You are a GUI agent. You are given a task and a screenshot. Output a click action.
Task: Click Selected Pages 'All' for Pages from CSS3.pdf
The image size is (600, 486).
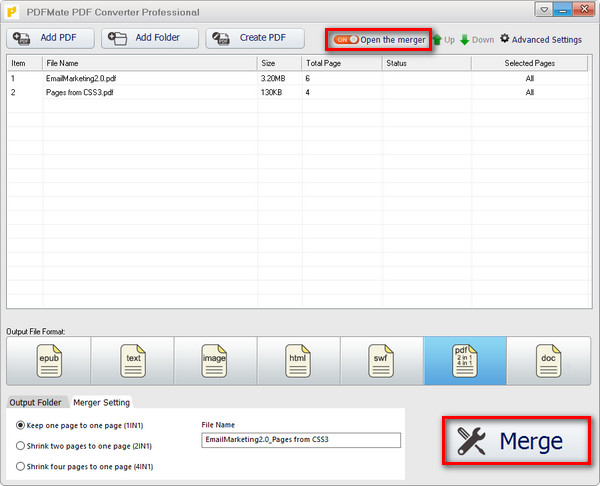click(530, 92)
